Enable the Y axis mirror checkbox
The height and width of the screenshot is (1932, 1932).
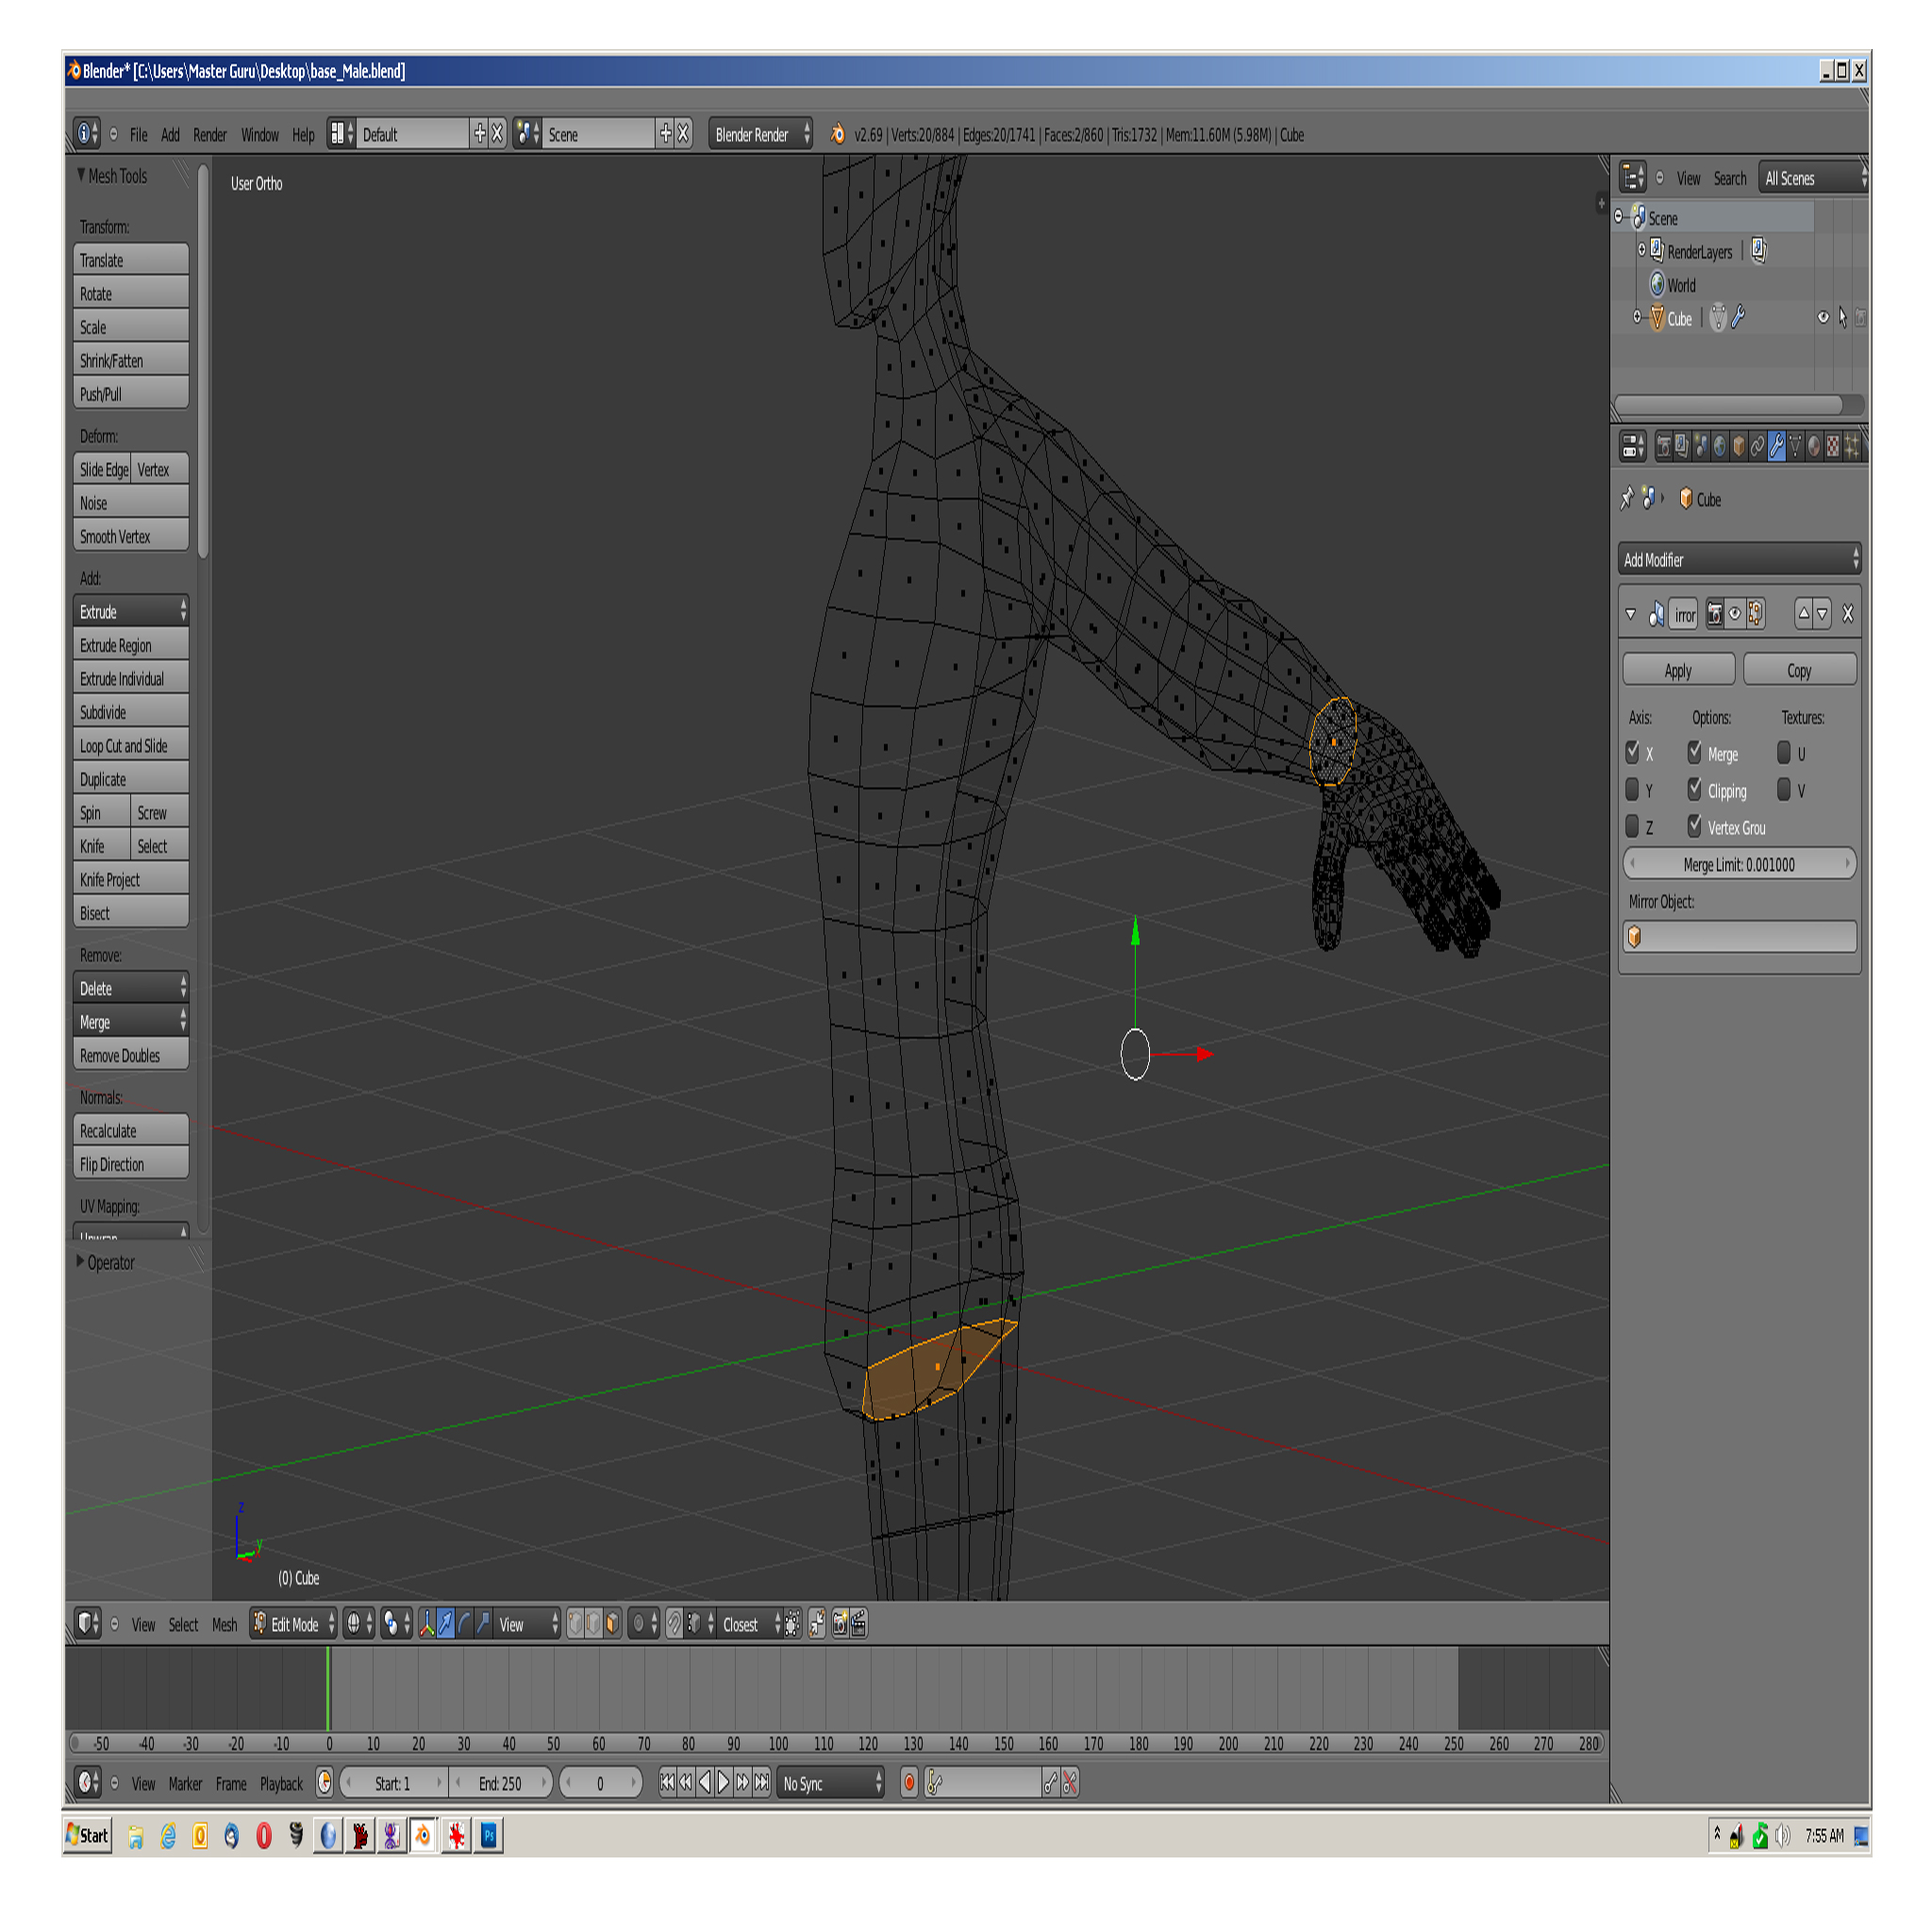[x=1632, y=790]
